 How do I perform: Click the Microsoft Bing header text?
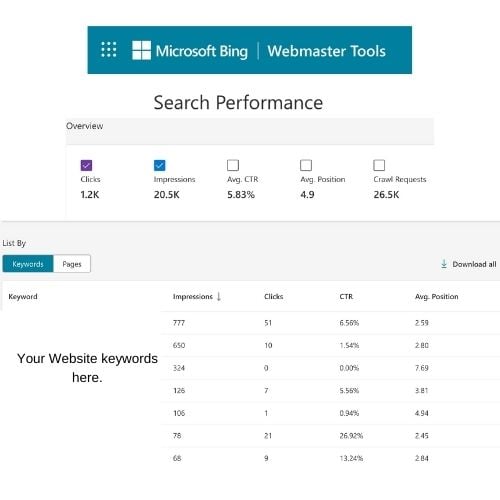coord(202,51)
